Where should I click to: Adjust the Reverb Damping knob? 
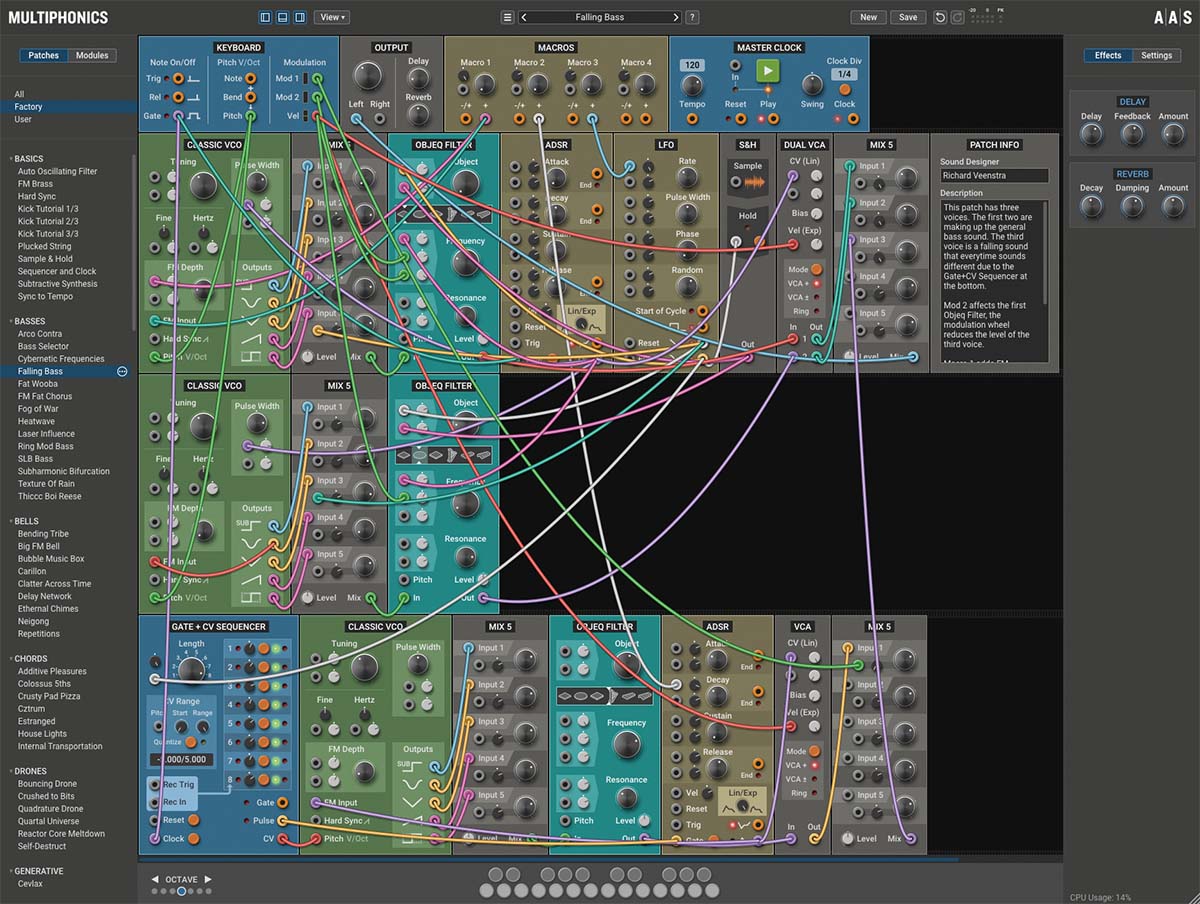pyautogui.click(x=1133, y=207)
